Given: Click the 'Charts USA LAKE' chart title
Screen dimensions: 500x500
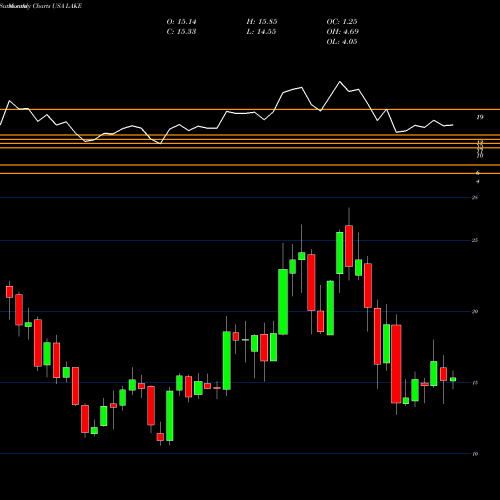Looking at the screenshot, I should coord(57,6).
